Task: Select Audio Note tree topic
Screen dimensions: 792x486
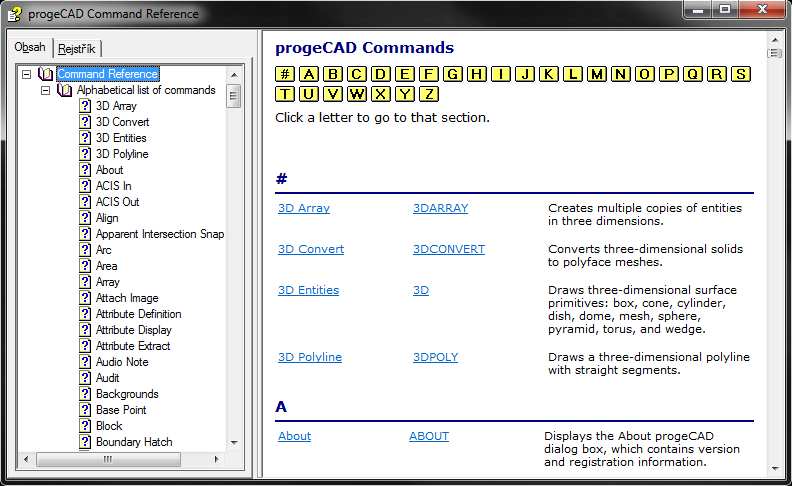Action: coord(122,362)
